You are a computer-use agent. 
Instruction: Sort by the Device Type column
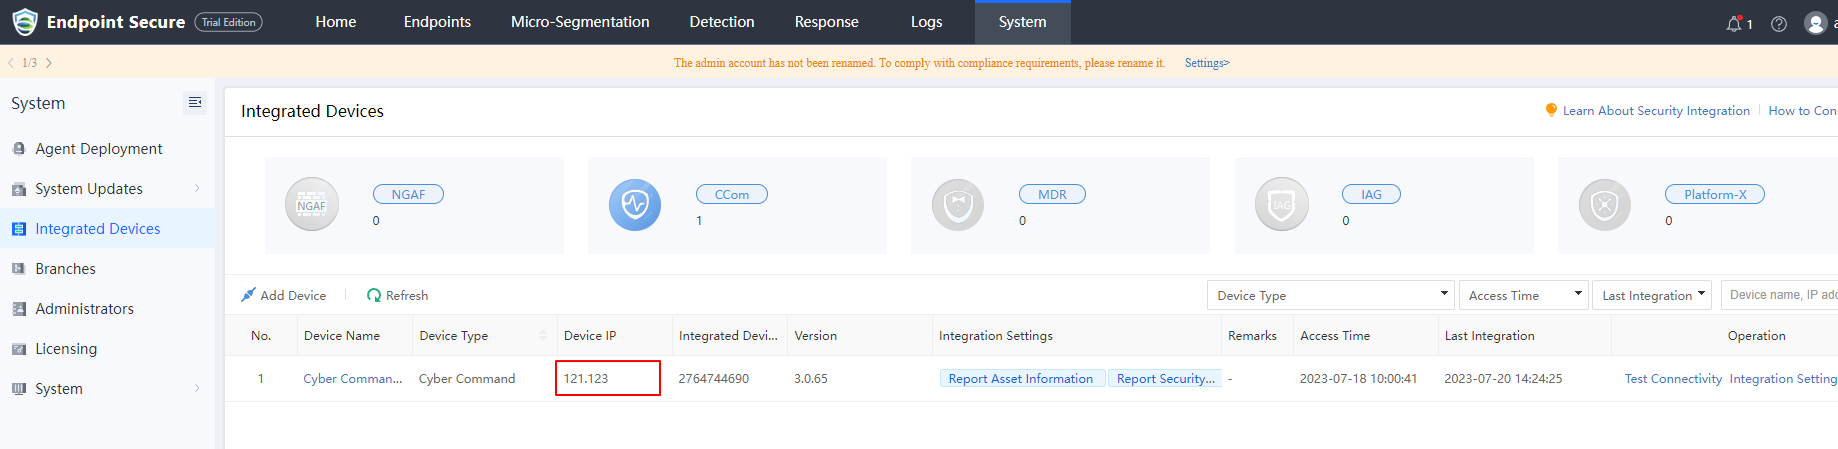tap(543, 336)
